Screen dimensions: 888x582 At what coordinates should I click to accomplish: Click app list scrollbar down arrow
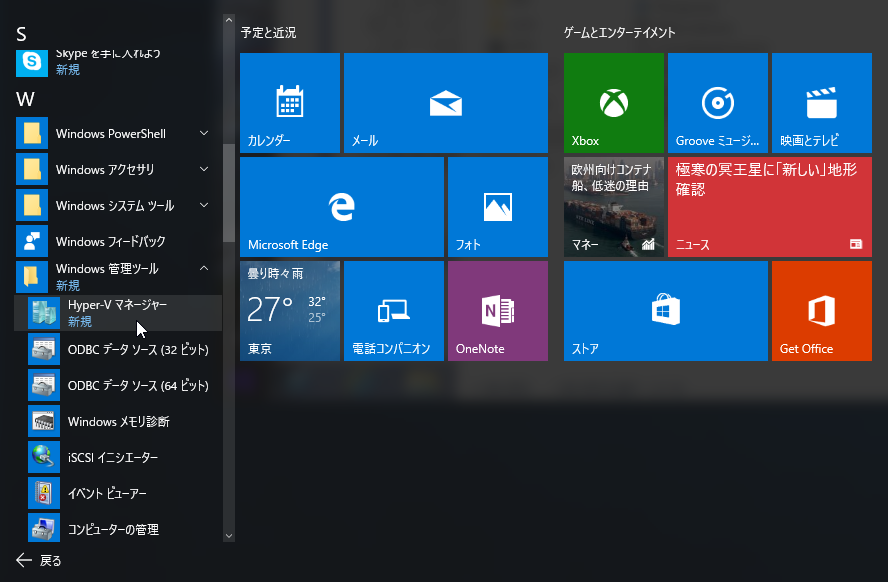tap(229, 536)
